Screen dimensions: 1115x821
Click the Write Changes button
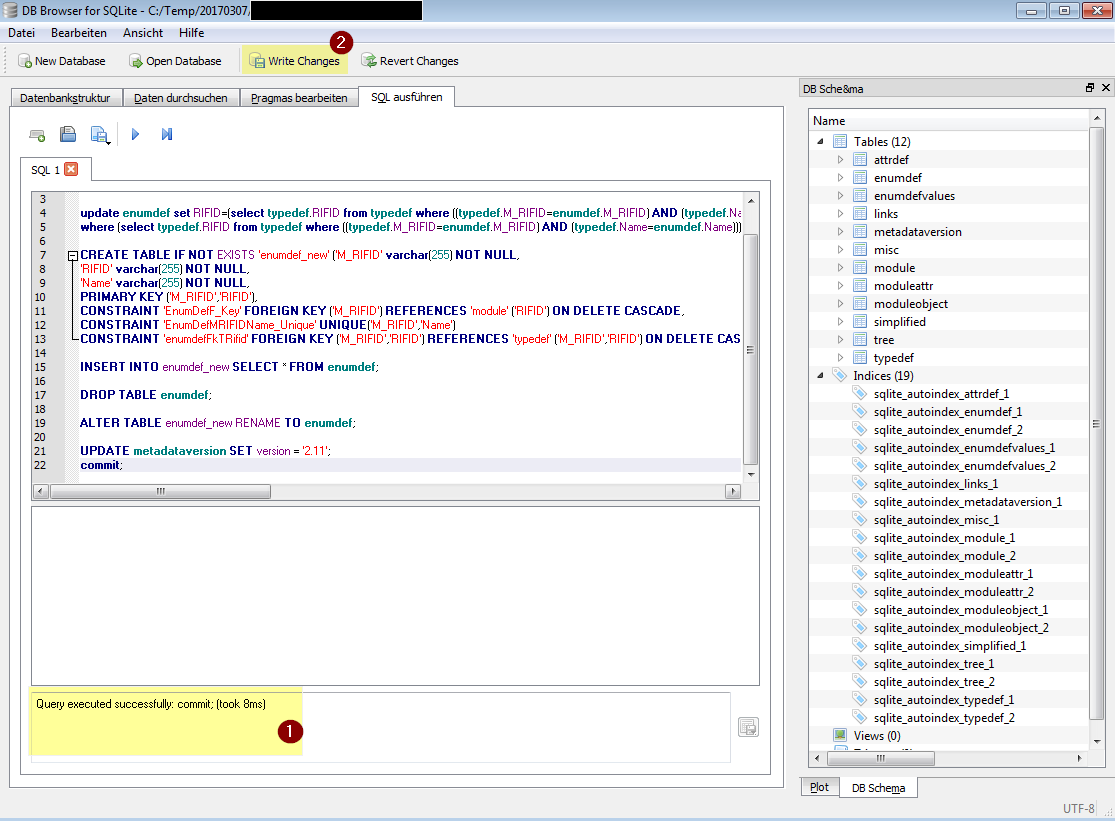coord(294,61)
